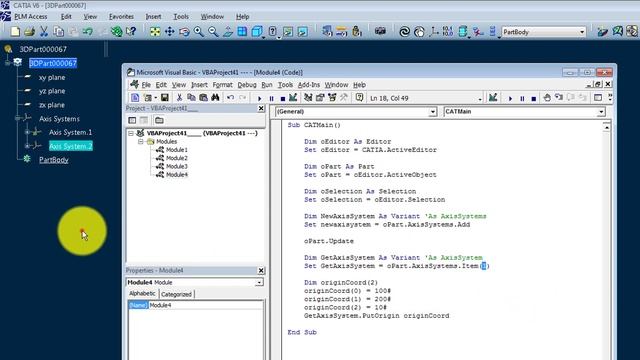
Task: Click the Break pause button in VBA toolbar
Action: (271, 98)
